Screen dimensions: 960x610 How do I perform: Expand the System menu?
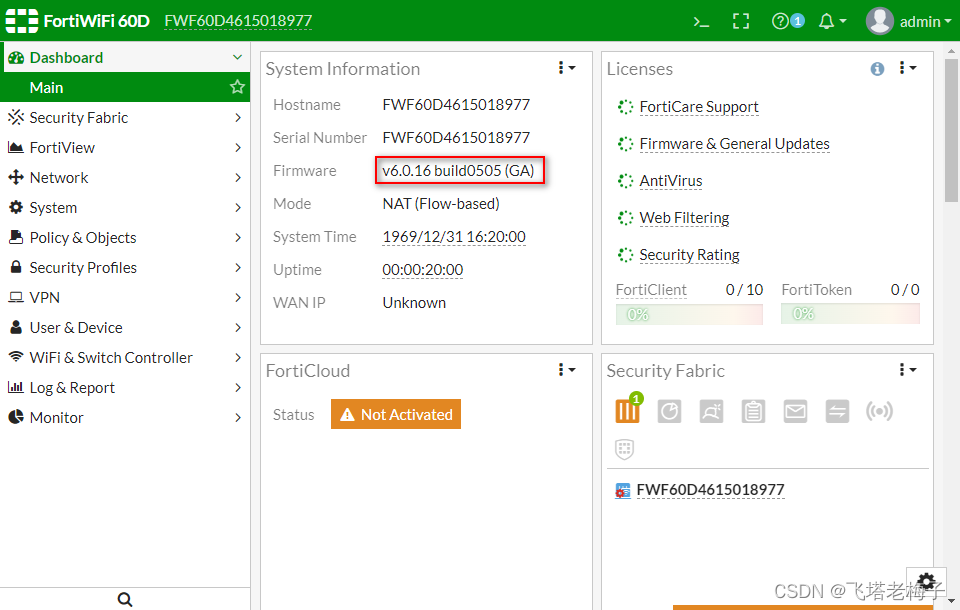tap(125, 208)
